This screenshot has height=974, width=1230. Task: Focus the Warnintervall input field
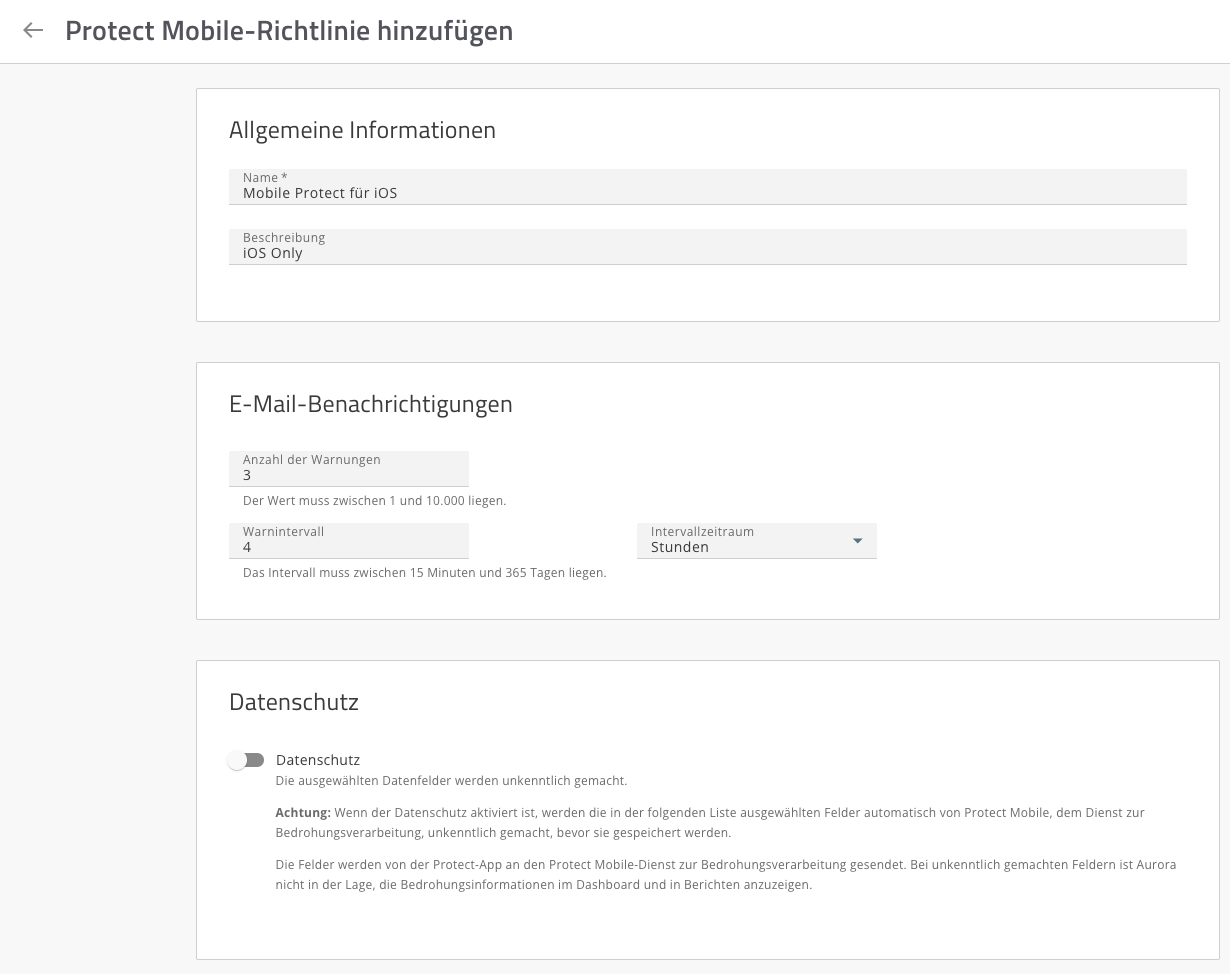[349, 547]
